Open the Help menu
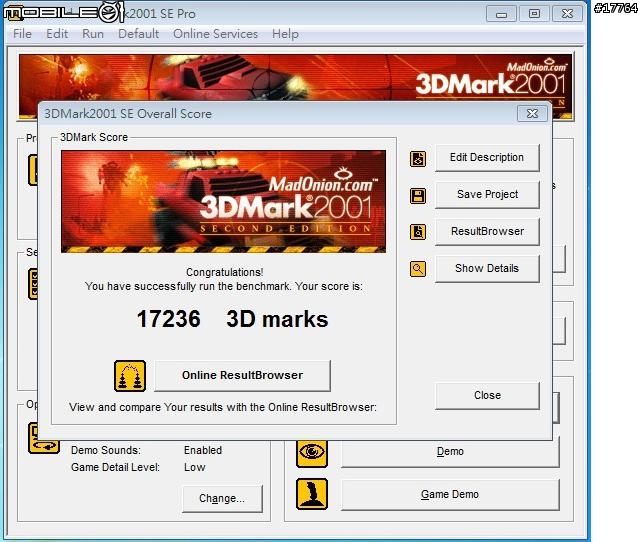Viewport: 640px width, 542px height. pos(285,34)
